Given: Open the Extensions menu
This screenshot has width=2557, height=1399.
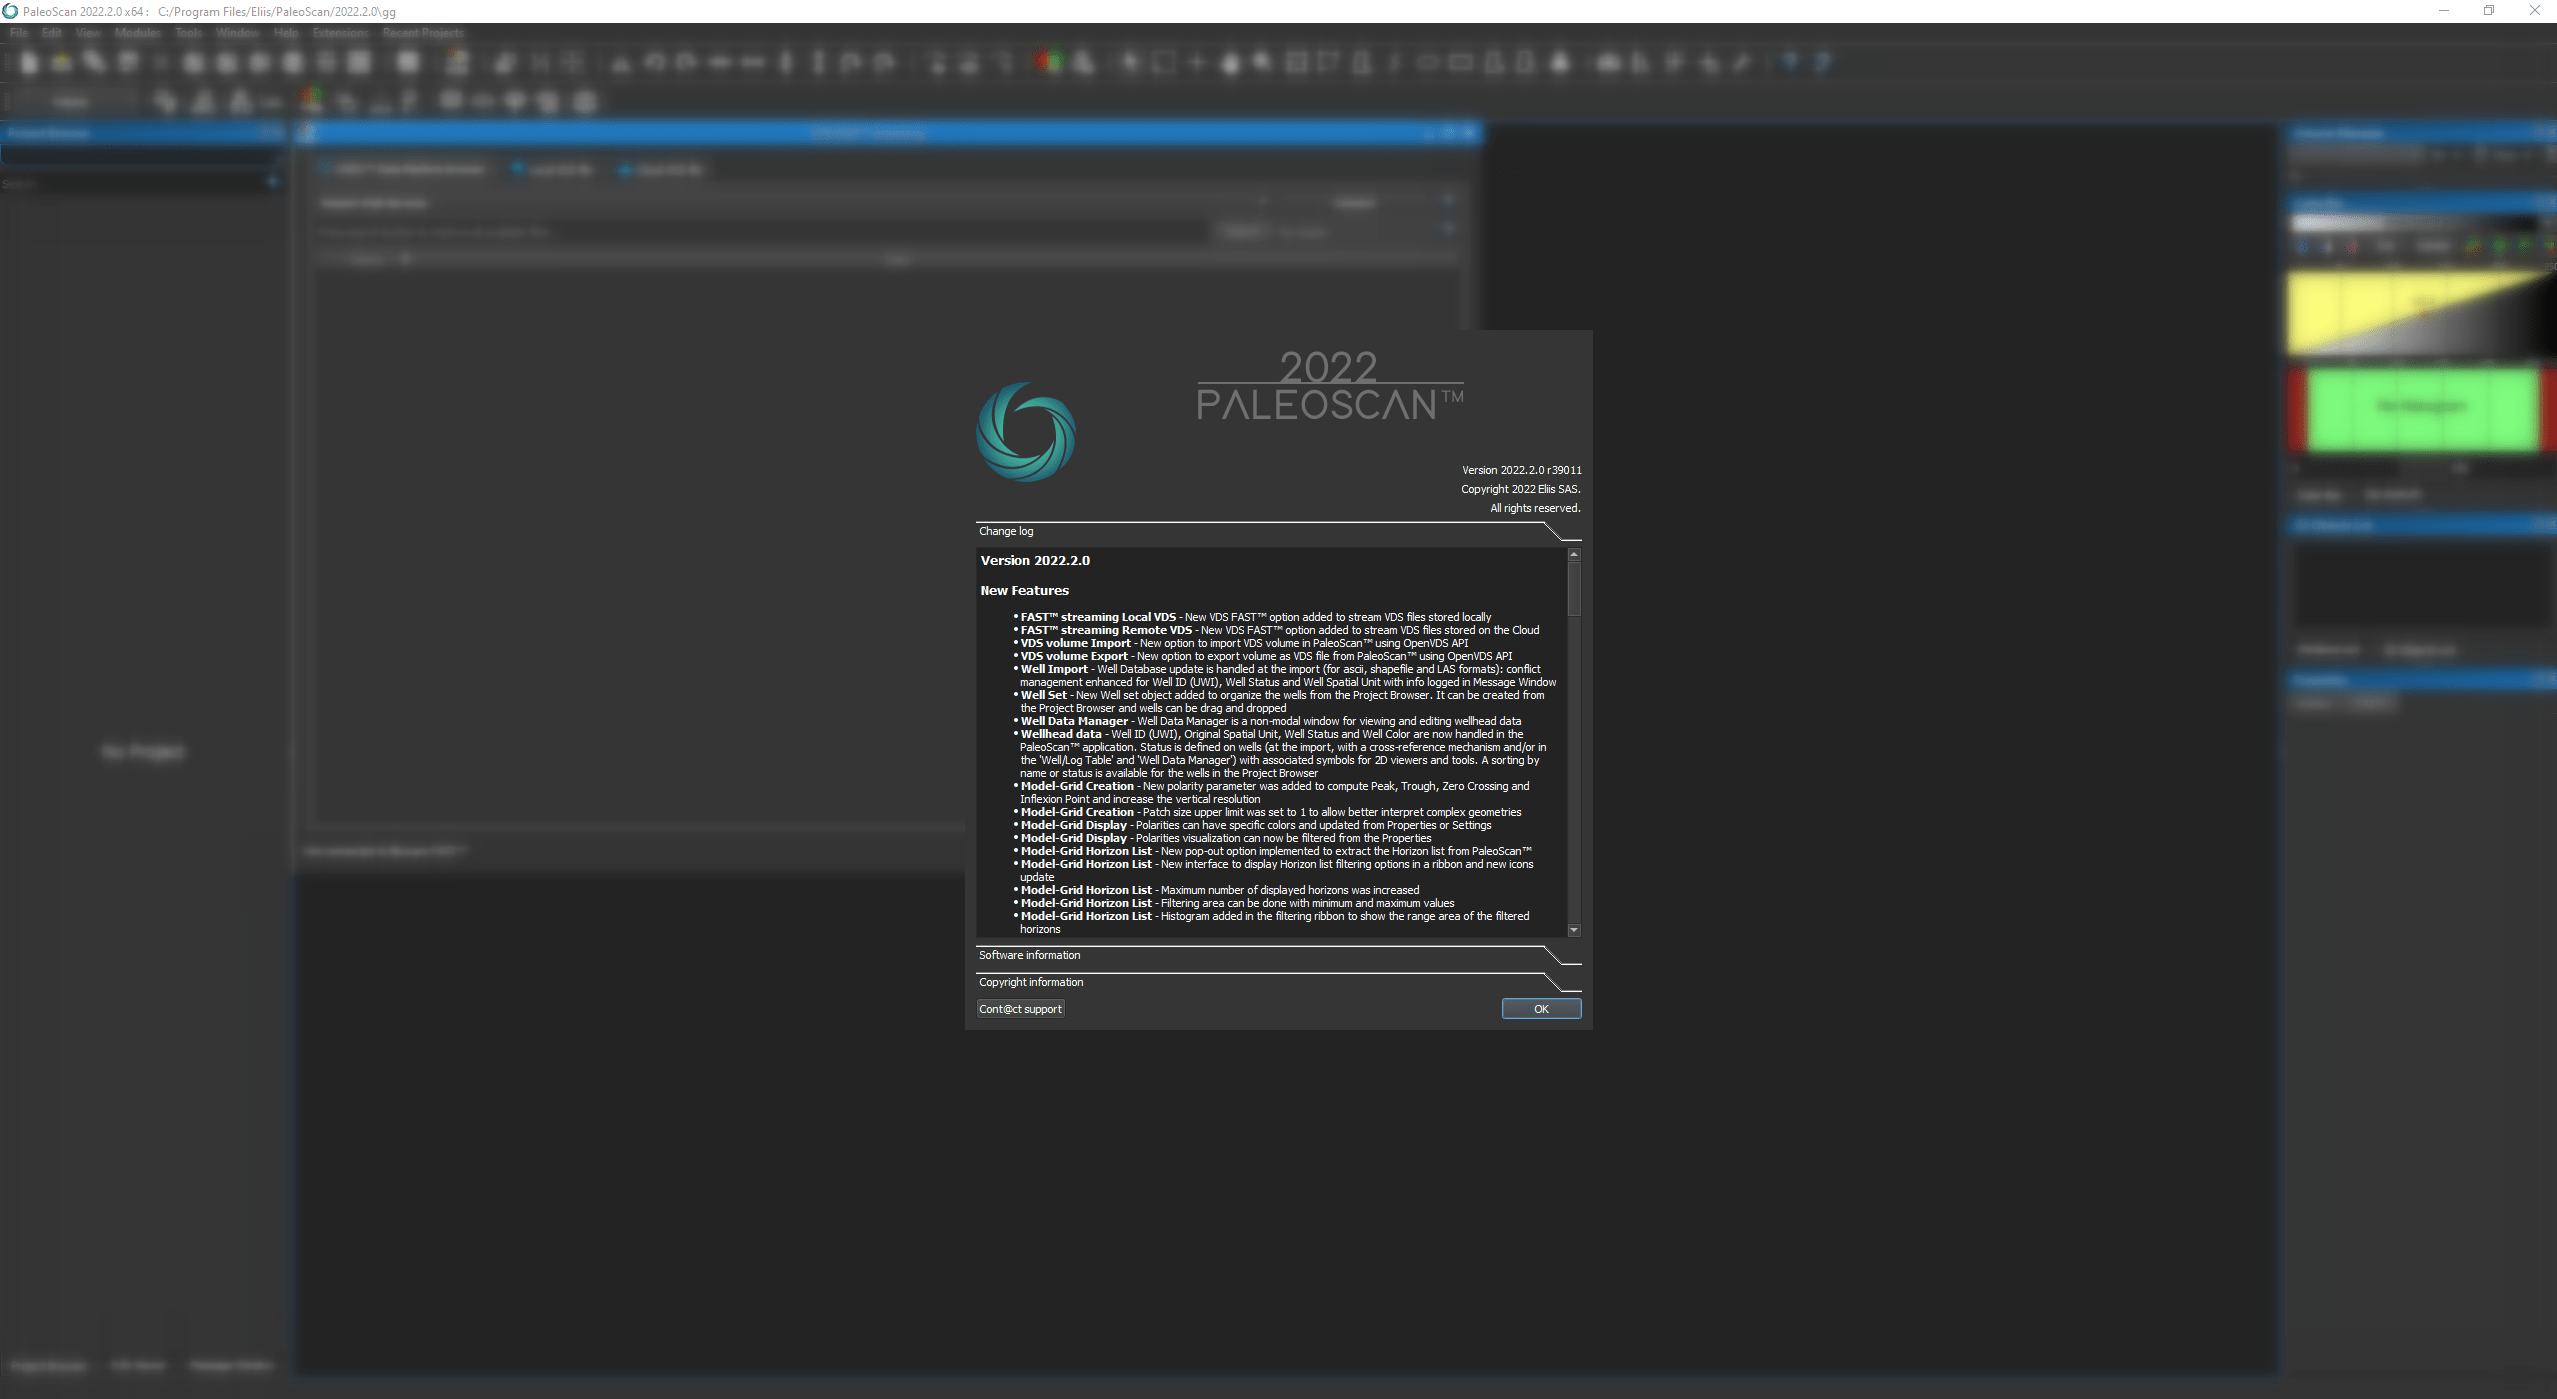Looking at the screenshot, I should (x=340, y=33).
